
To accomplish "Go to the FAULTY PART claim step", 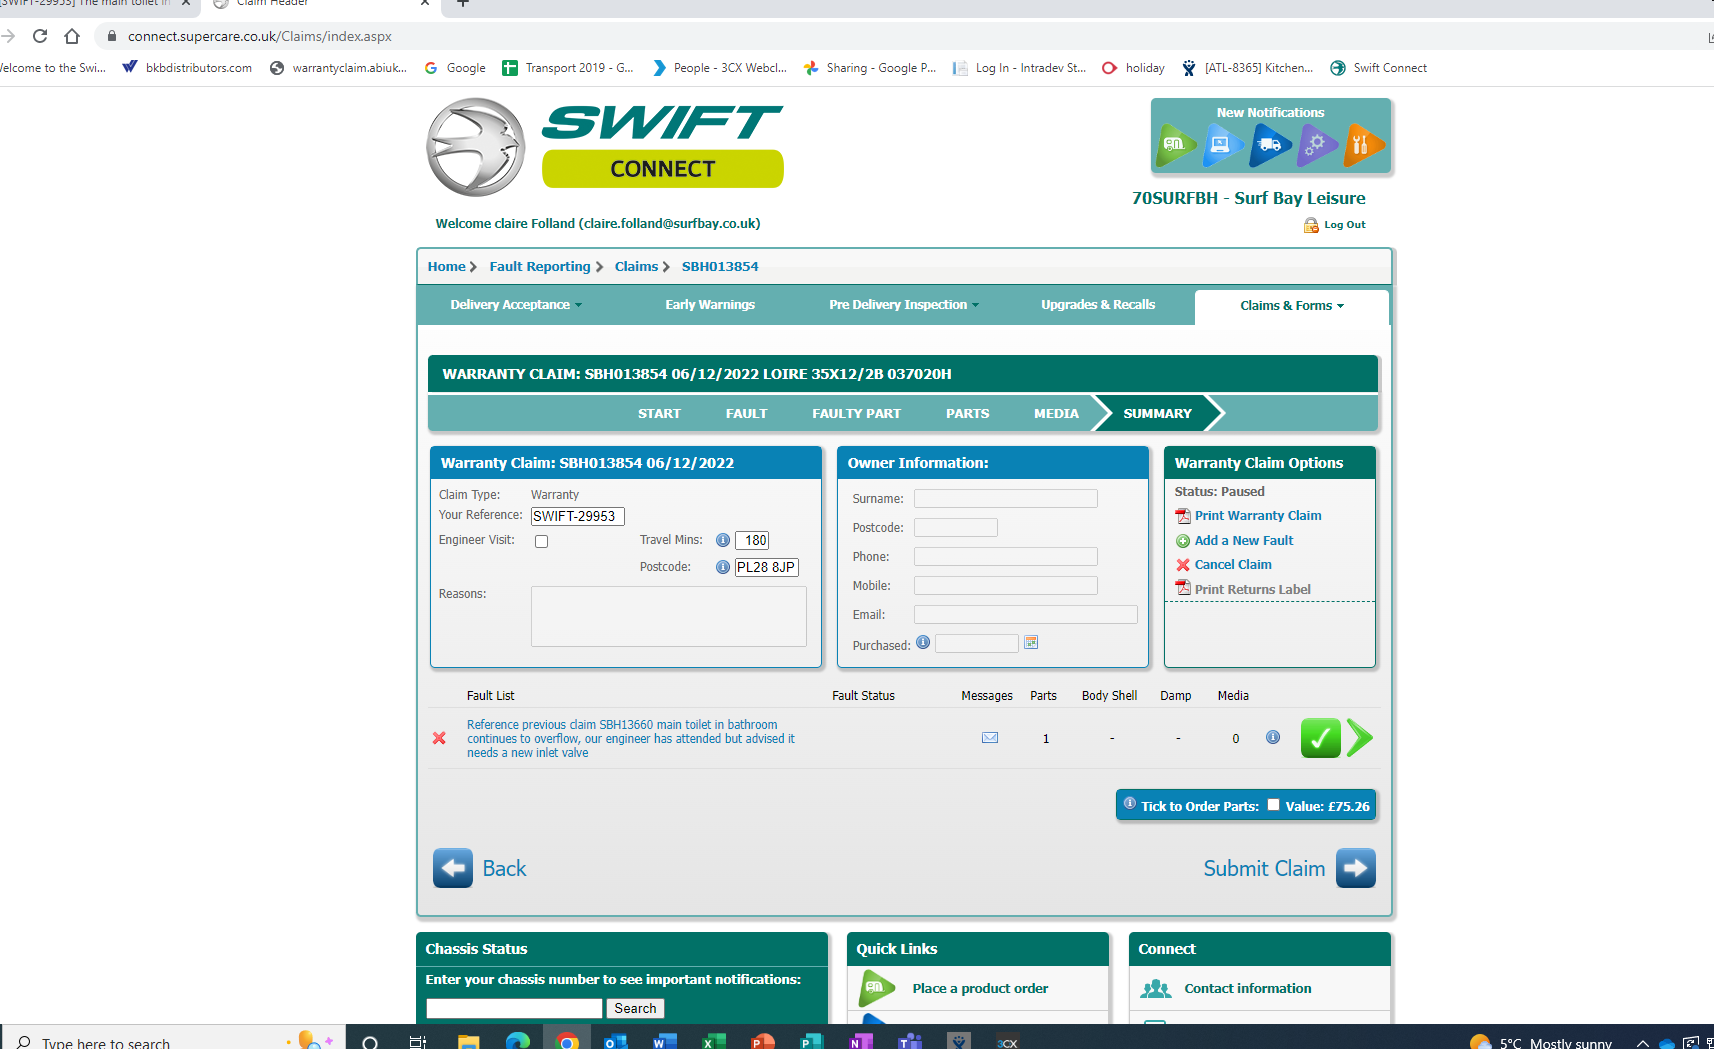I will (x=856, y=414).
